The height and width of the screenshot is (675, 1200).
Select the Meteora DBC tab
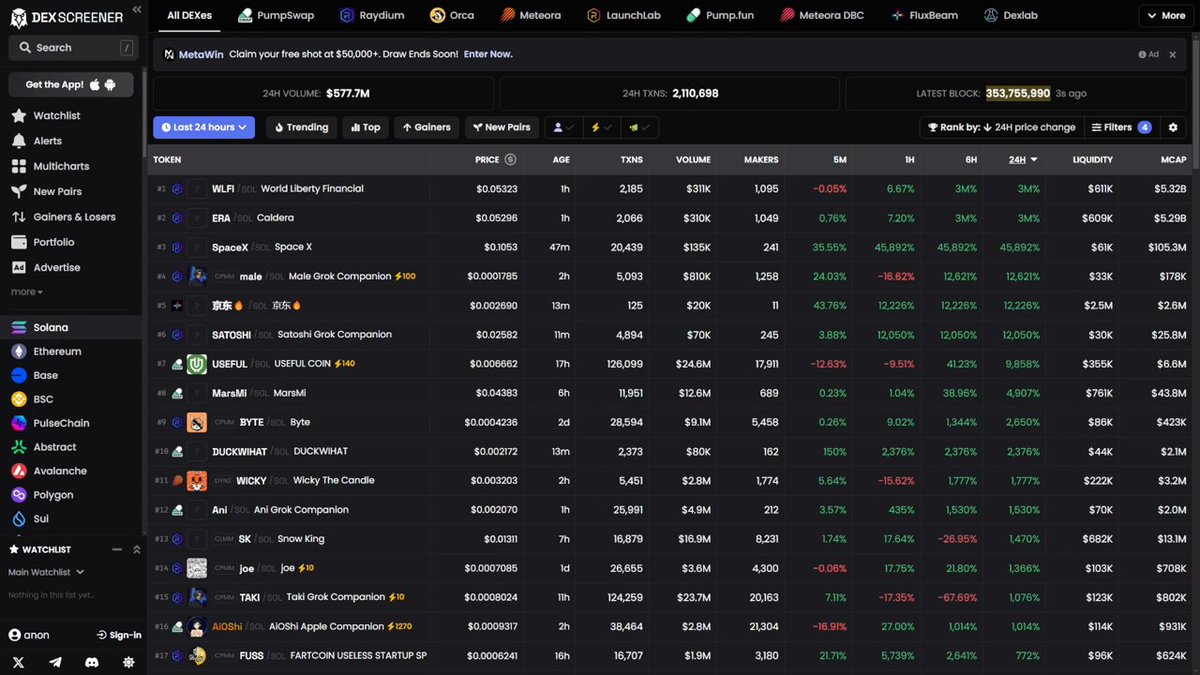pyautogui.click(x=822, y=16)
